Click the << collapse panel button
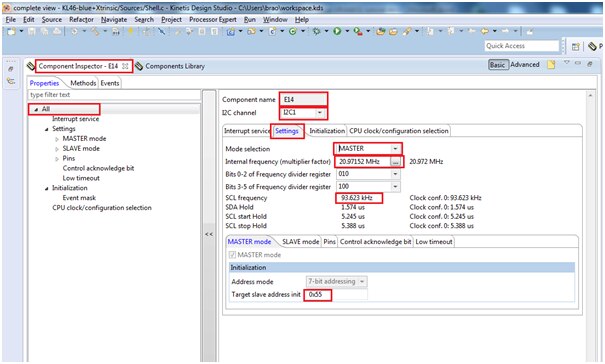Screen dimensions: 605x364 (x=209, y=234)
